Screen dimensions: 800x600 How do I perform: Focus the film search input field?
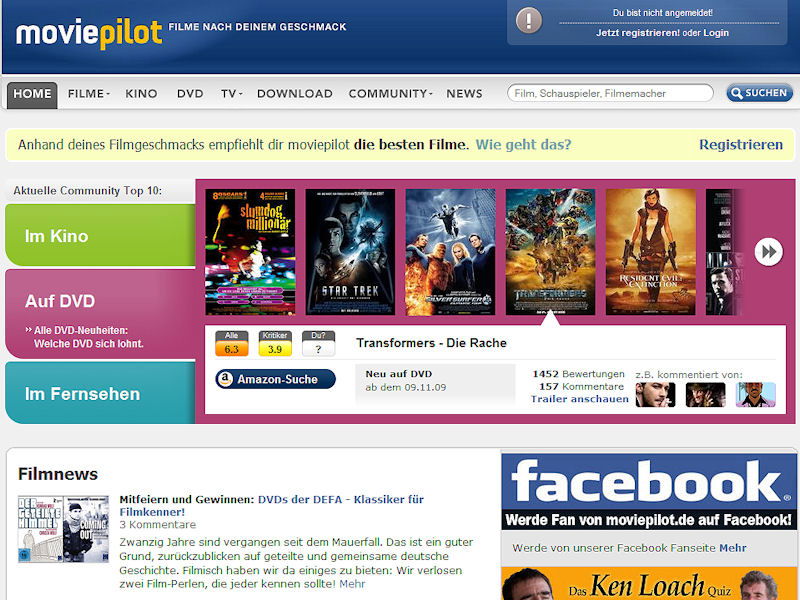point(610,93)
